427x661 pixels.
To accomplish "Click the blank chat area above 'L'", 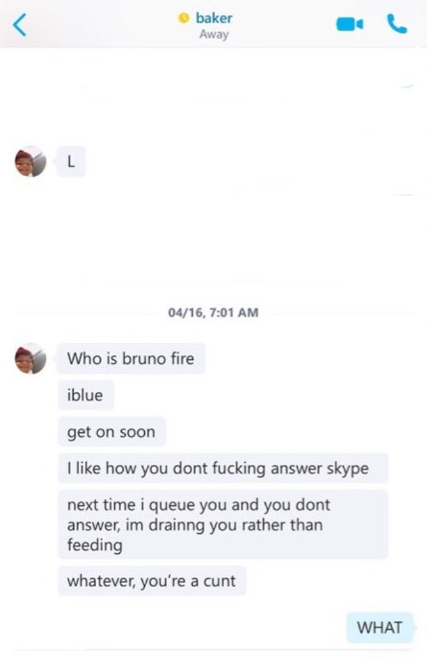I will (213, 97).
